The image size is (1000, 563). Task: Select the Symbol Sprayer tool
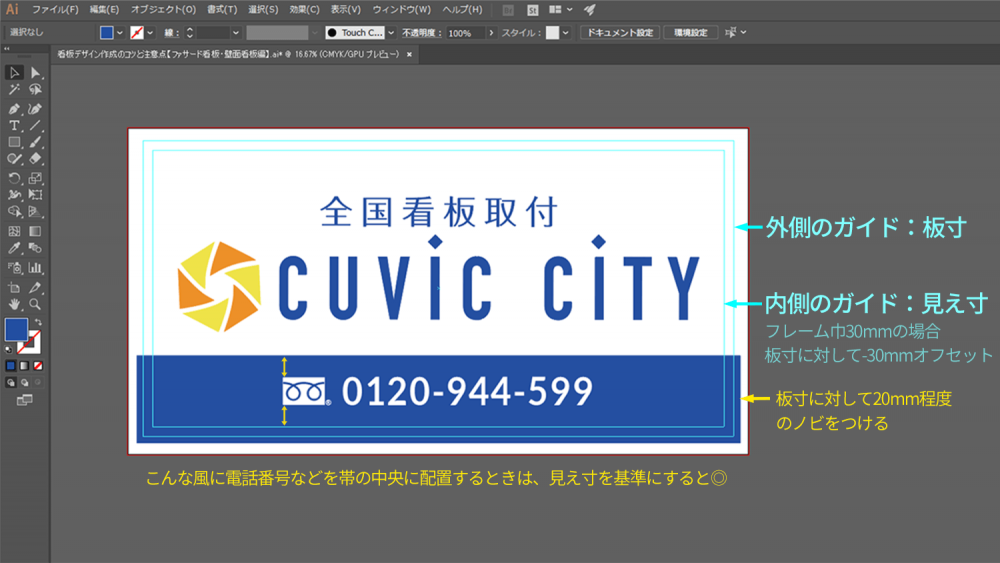(x=14, y=268)
